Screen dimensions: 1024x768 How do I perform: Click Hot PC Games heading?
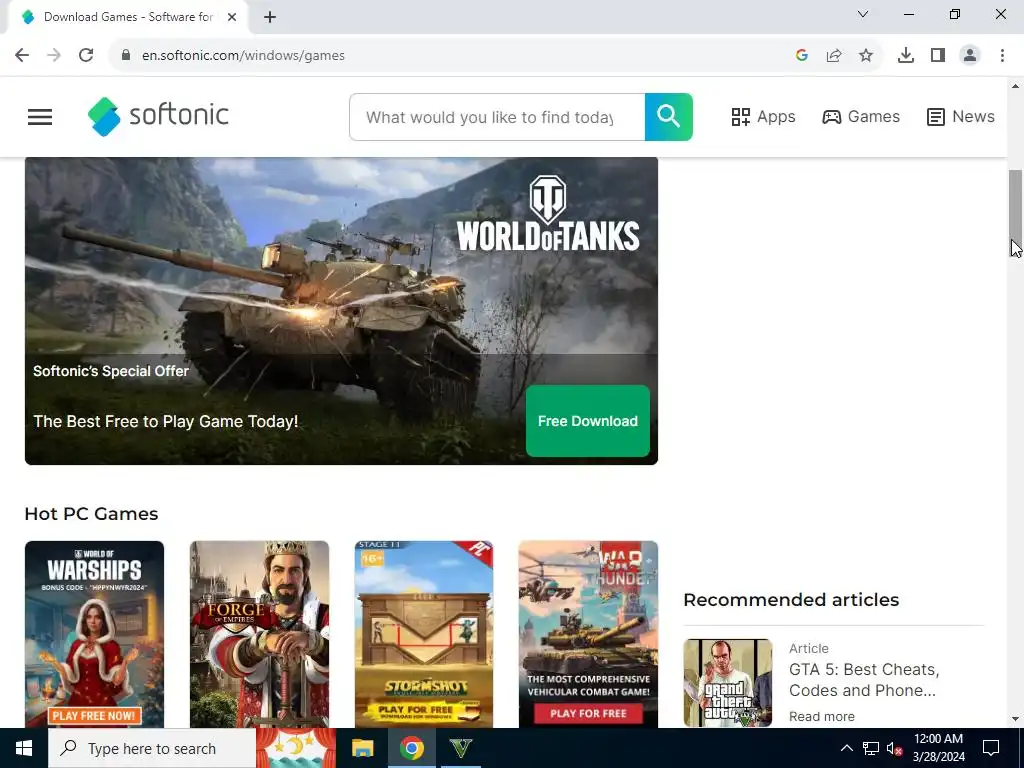(x=91, y=514)
